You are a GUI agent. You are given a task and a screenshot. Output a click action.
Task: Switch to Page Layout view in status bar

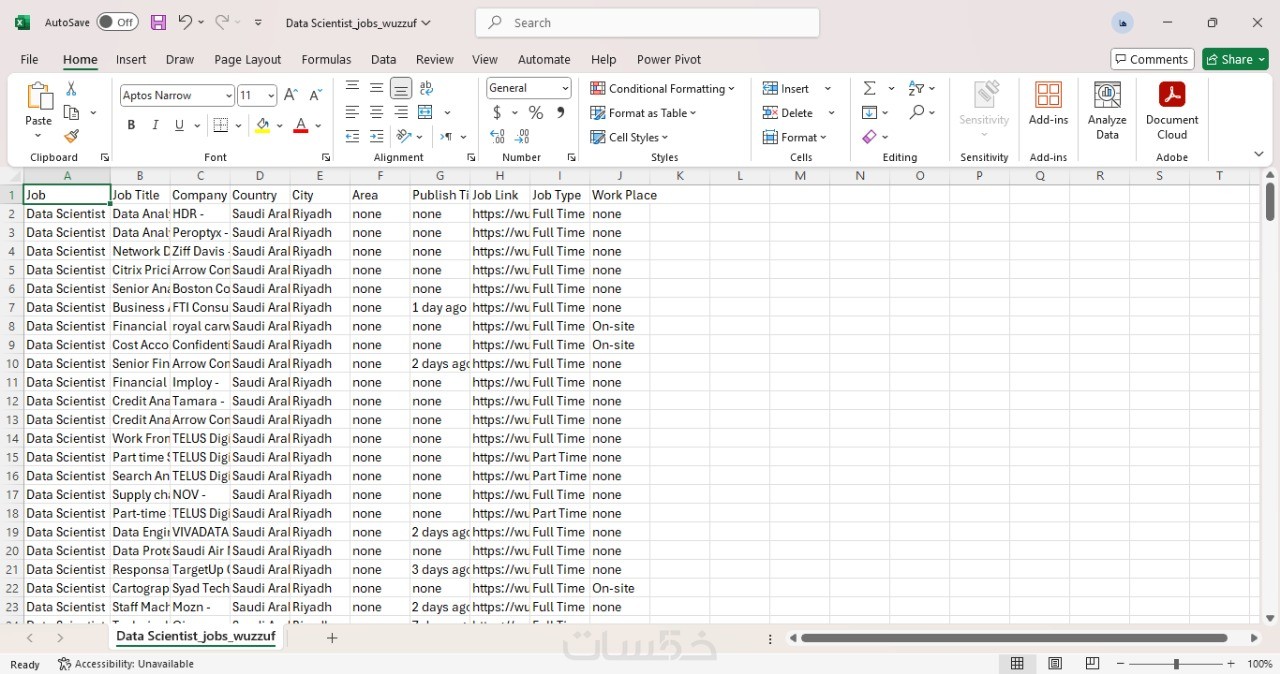1055,664
